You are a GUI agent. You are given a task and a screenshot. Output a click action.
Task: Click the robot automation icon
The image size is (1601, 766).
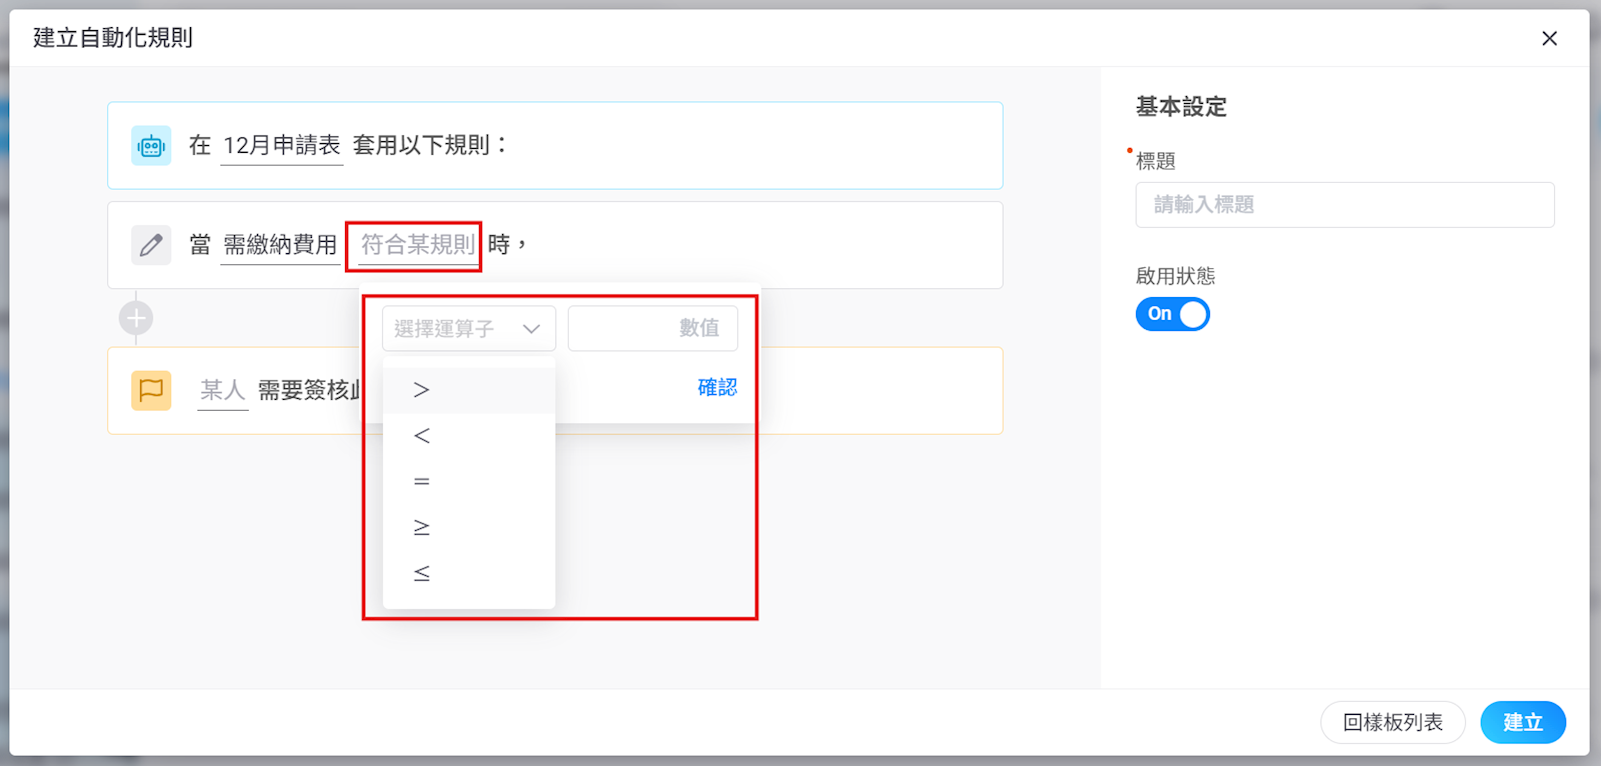click(151, 146)
